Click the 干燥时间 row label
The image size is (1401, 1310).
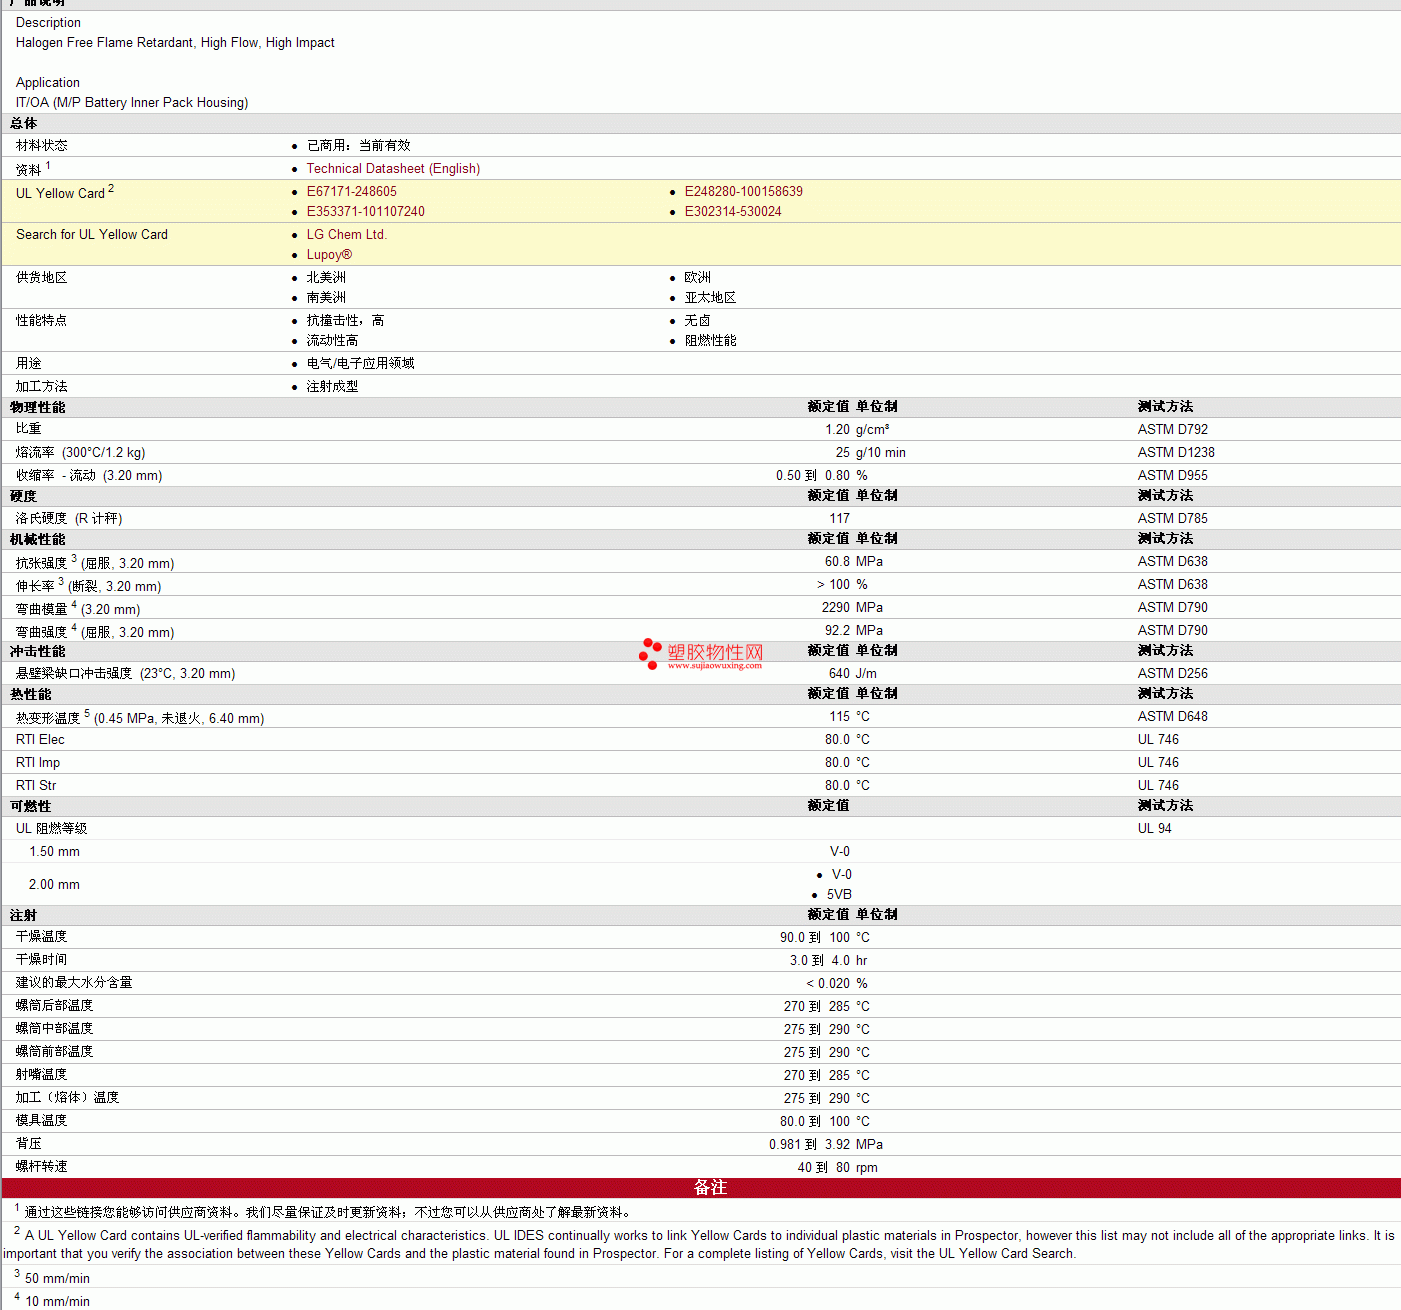click(x=41, y=960)
